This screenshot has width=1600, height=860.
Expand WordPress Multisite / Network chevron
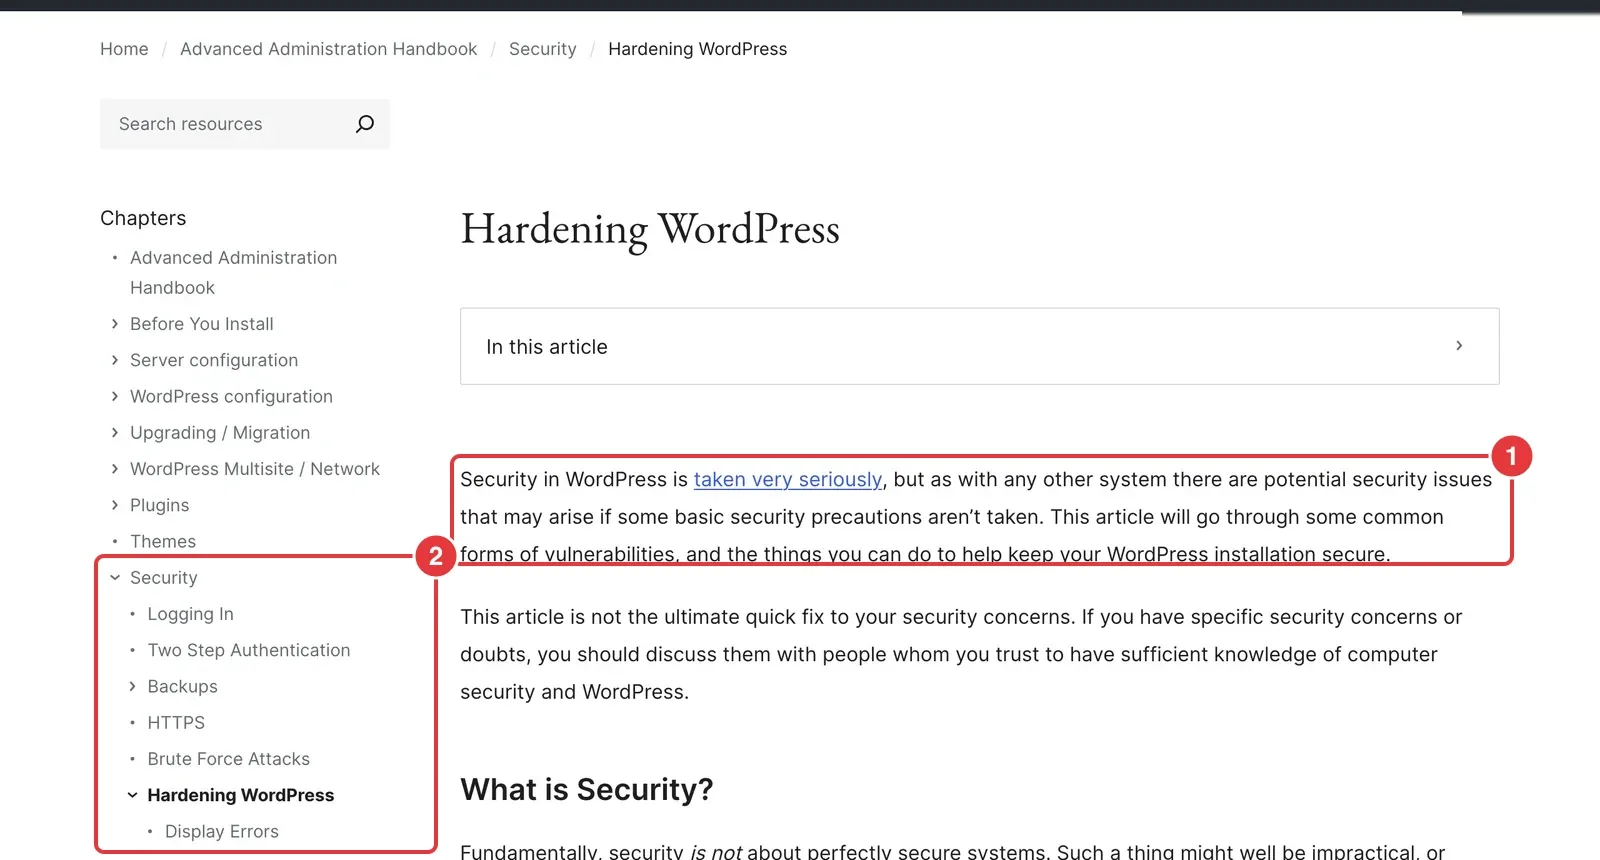tap(115, 469)
